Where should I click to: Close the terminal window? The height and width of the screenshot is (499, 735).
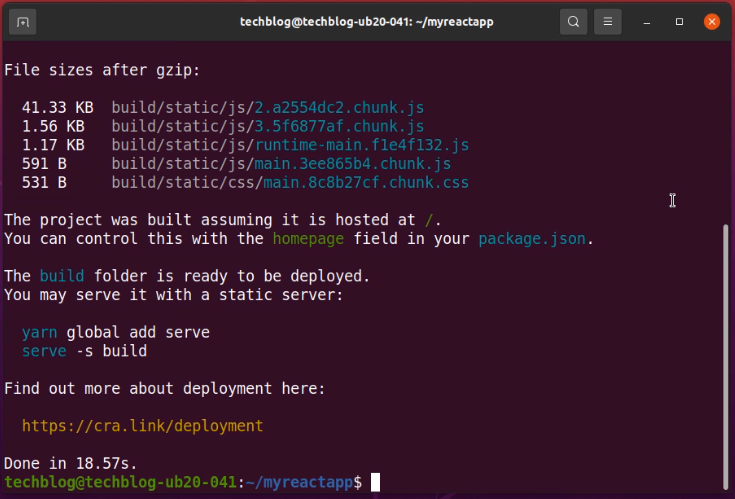pos(711,21)
